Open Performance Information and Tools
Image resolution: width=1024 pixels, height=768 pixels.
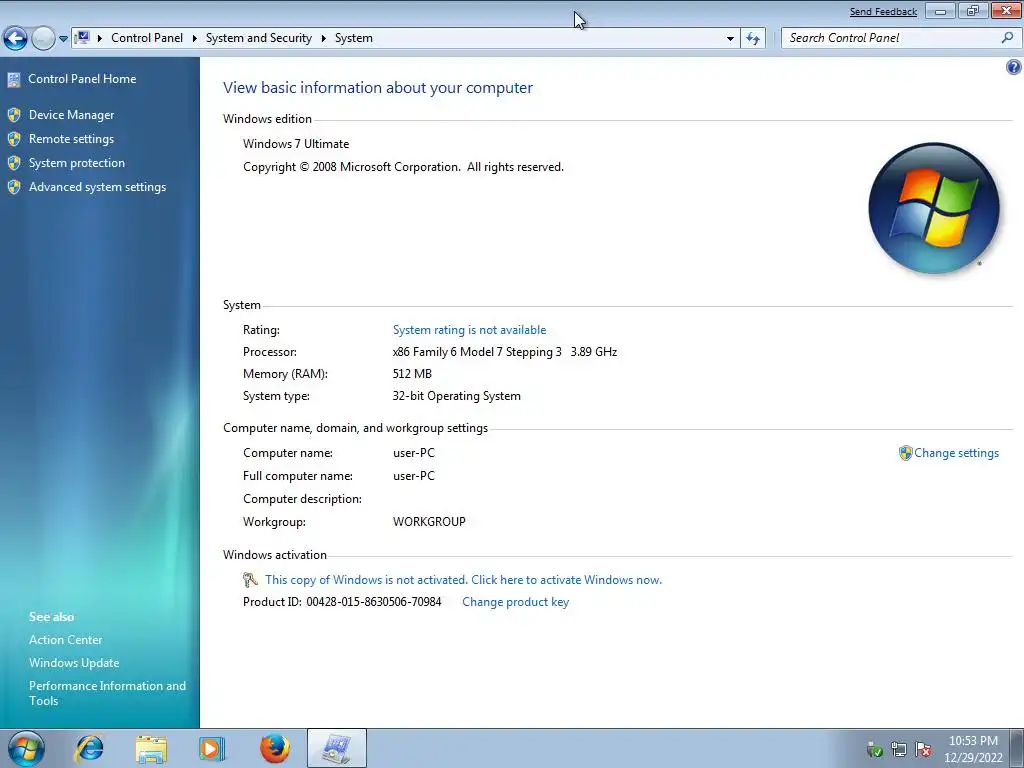[107, 693]
